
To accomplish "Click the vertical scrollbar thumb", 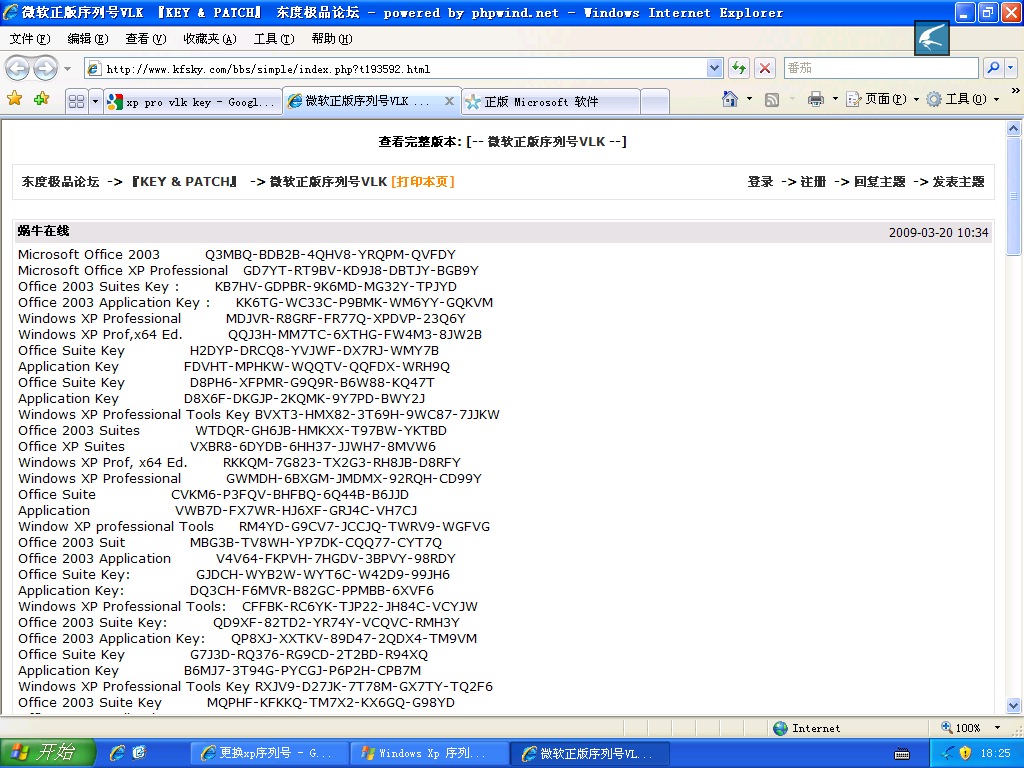I will 1014,195.
